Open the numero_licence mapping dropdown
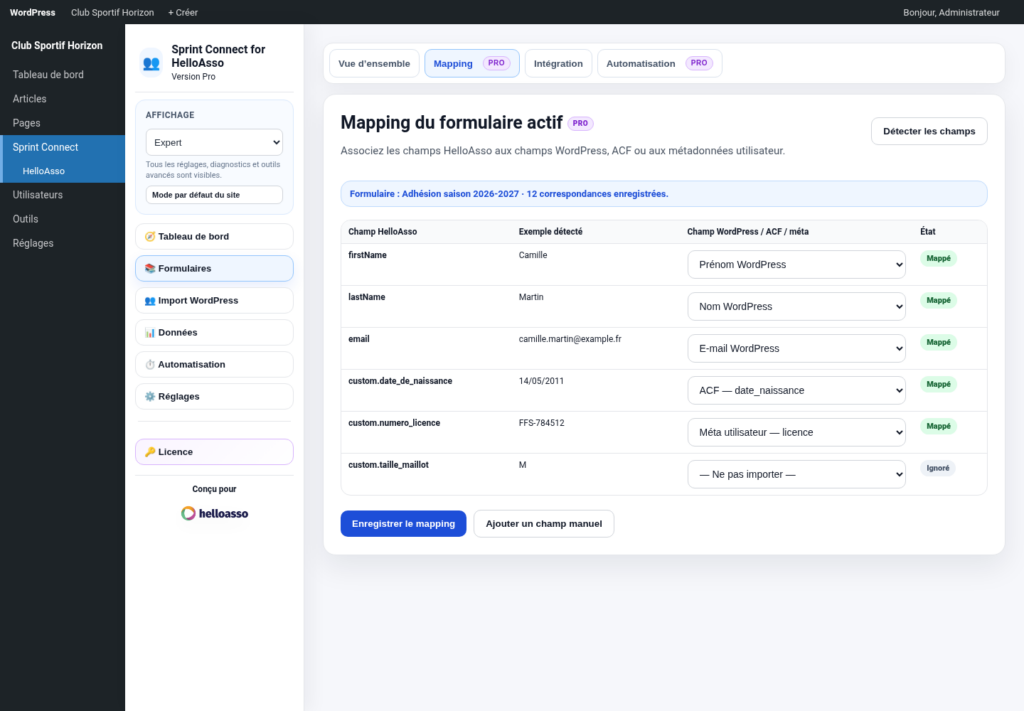1024x711 pixels. [796, 432]
